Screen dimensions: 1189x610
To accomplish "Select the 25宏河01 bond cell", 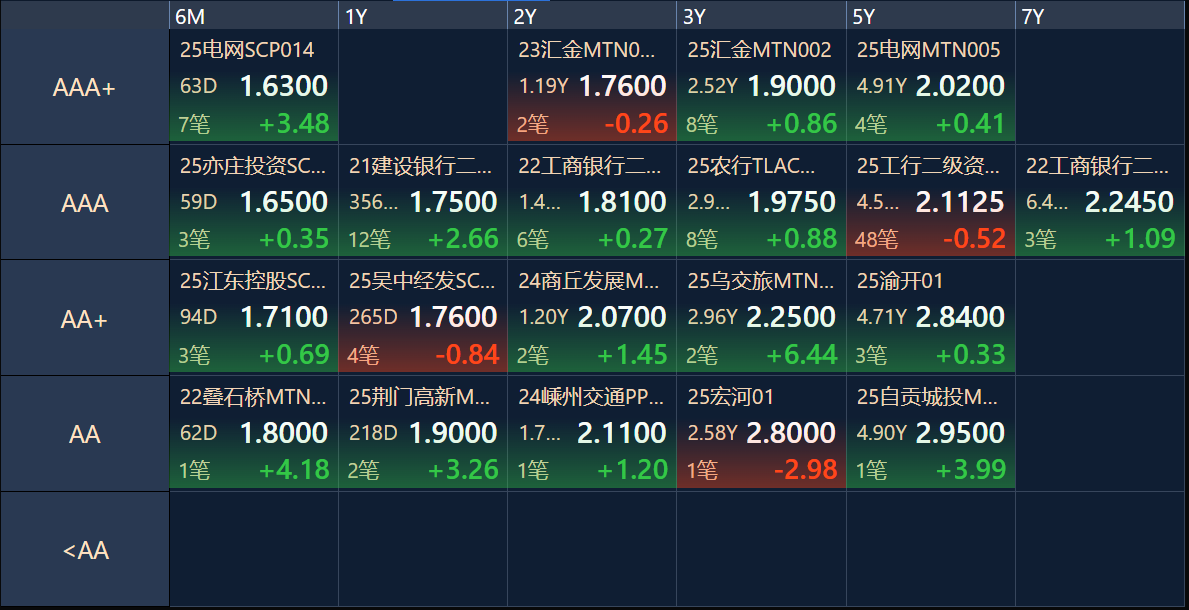I will (x=761, y=433).
